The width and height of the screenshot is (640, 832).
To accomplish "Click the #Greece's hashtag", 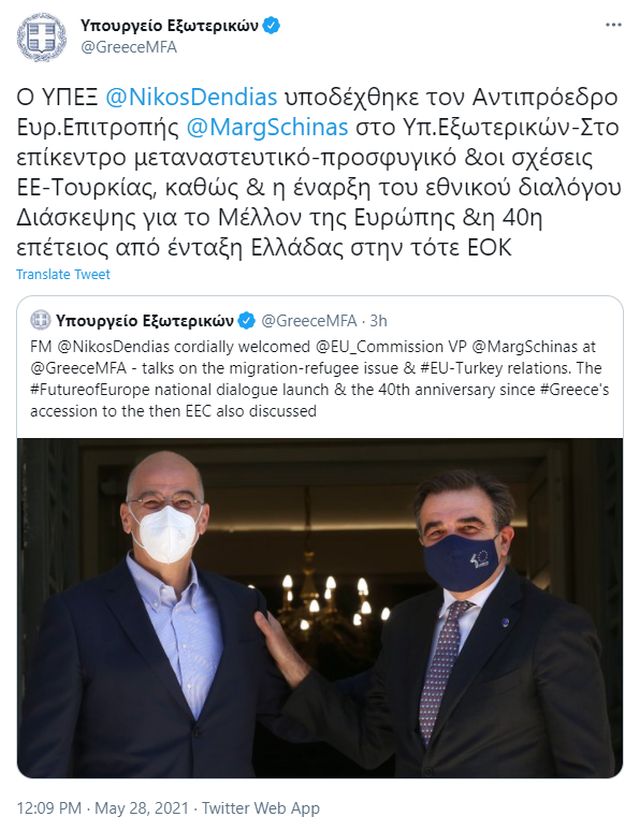I will 574,390.
